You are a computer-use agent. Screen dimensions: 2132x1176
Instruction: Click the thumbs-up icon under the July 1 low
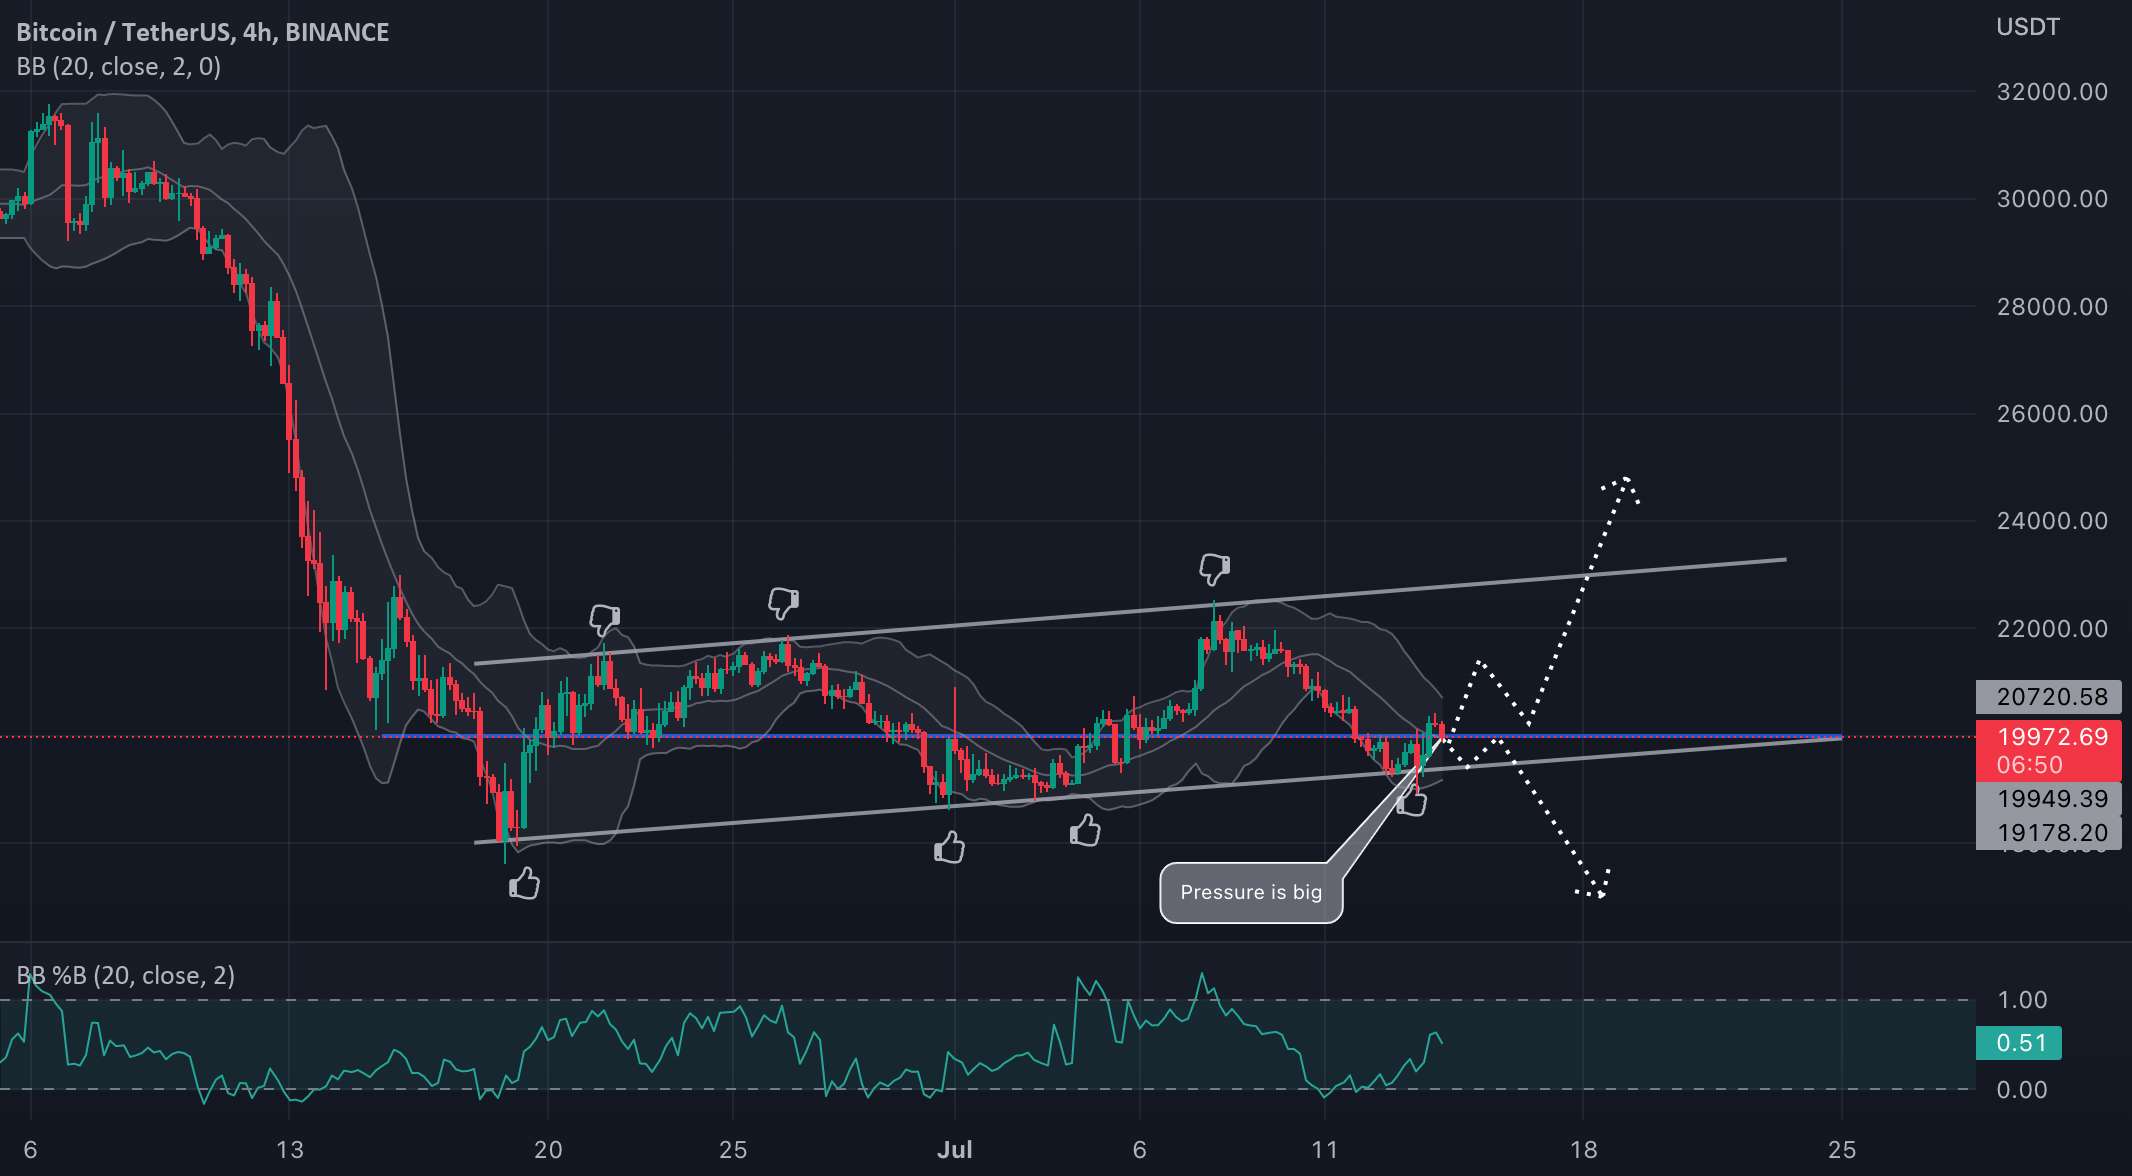[949, 847]
